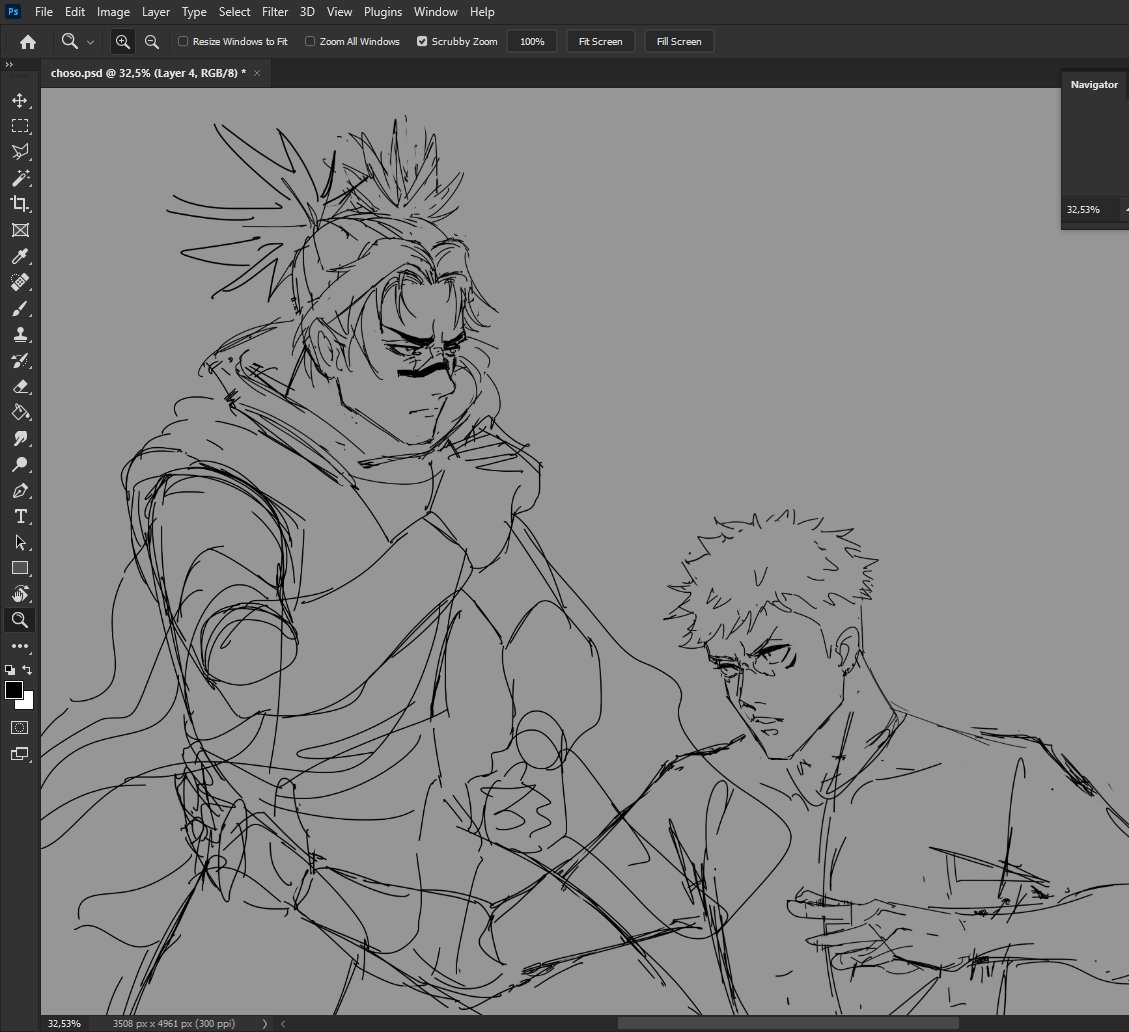Open the Image menu
The image size is (1129, 1032).
click(114, 12)
